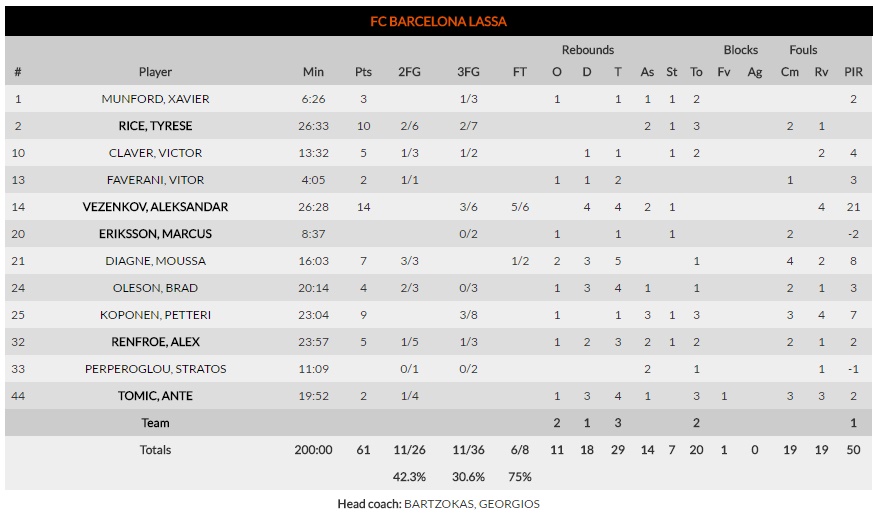Click the FC Barcelona Lassa header

[x=438, y=21]
